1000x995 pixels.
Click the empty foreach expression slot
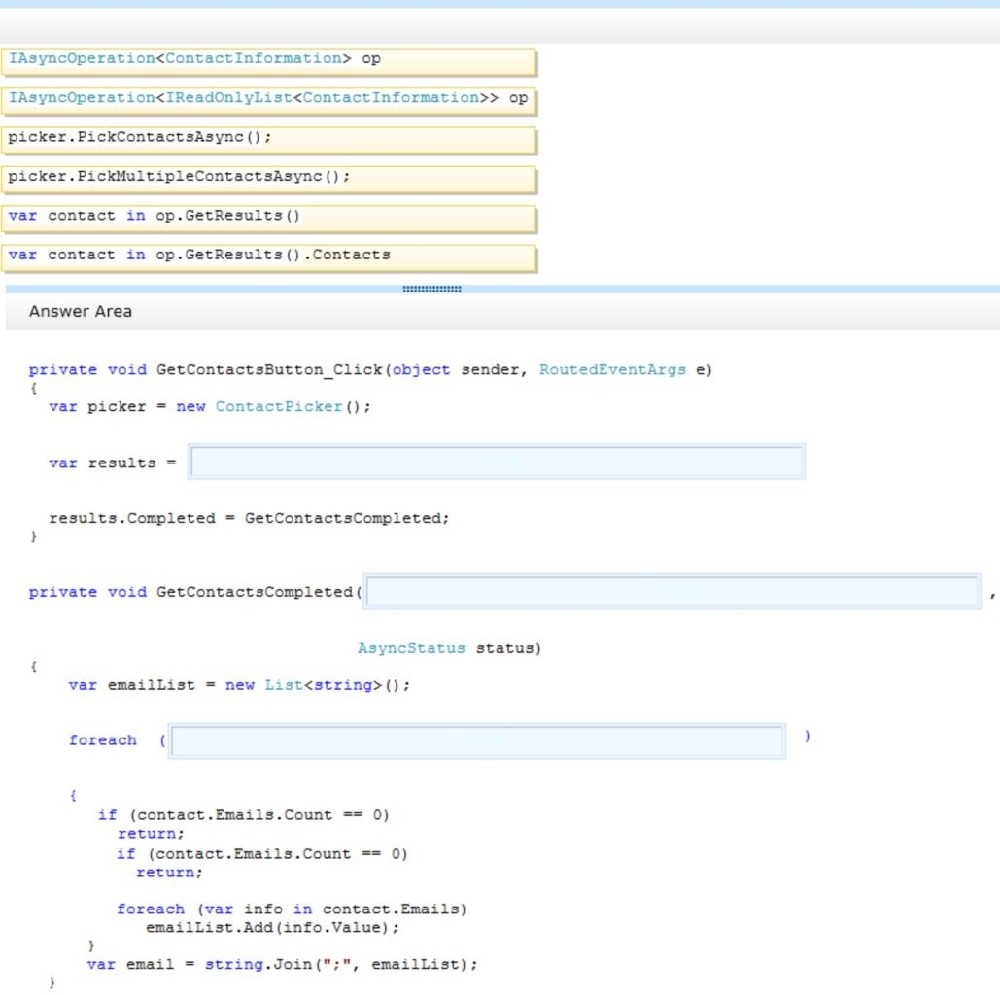pos(477,741)
